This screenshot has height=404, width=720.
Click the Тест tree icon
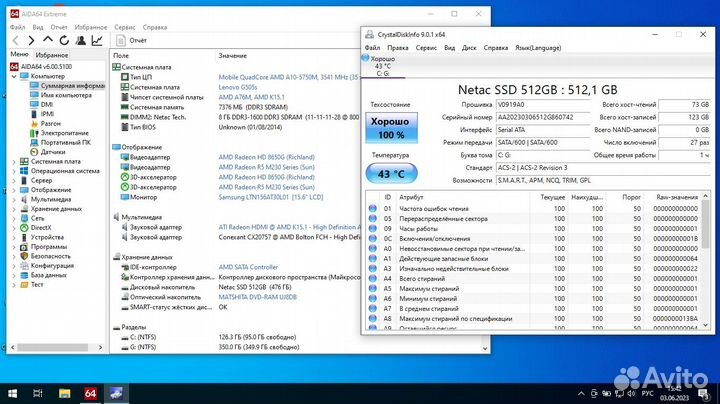click(24, 285)
